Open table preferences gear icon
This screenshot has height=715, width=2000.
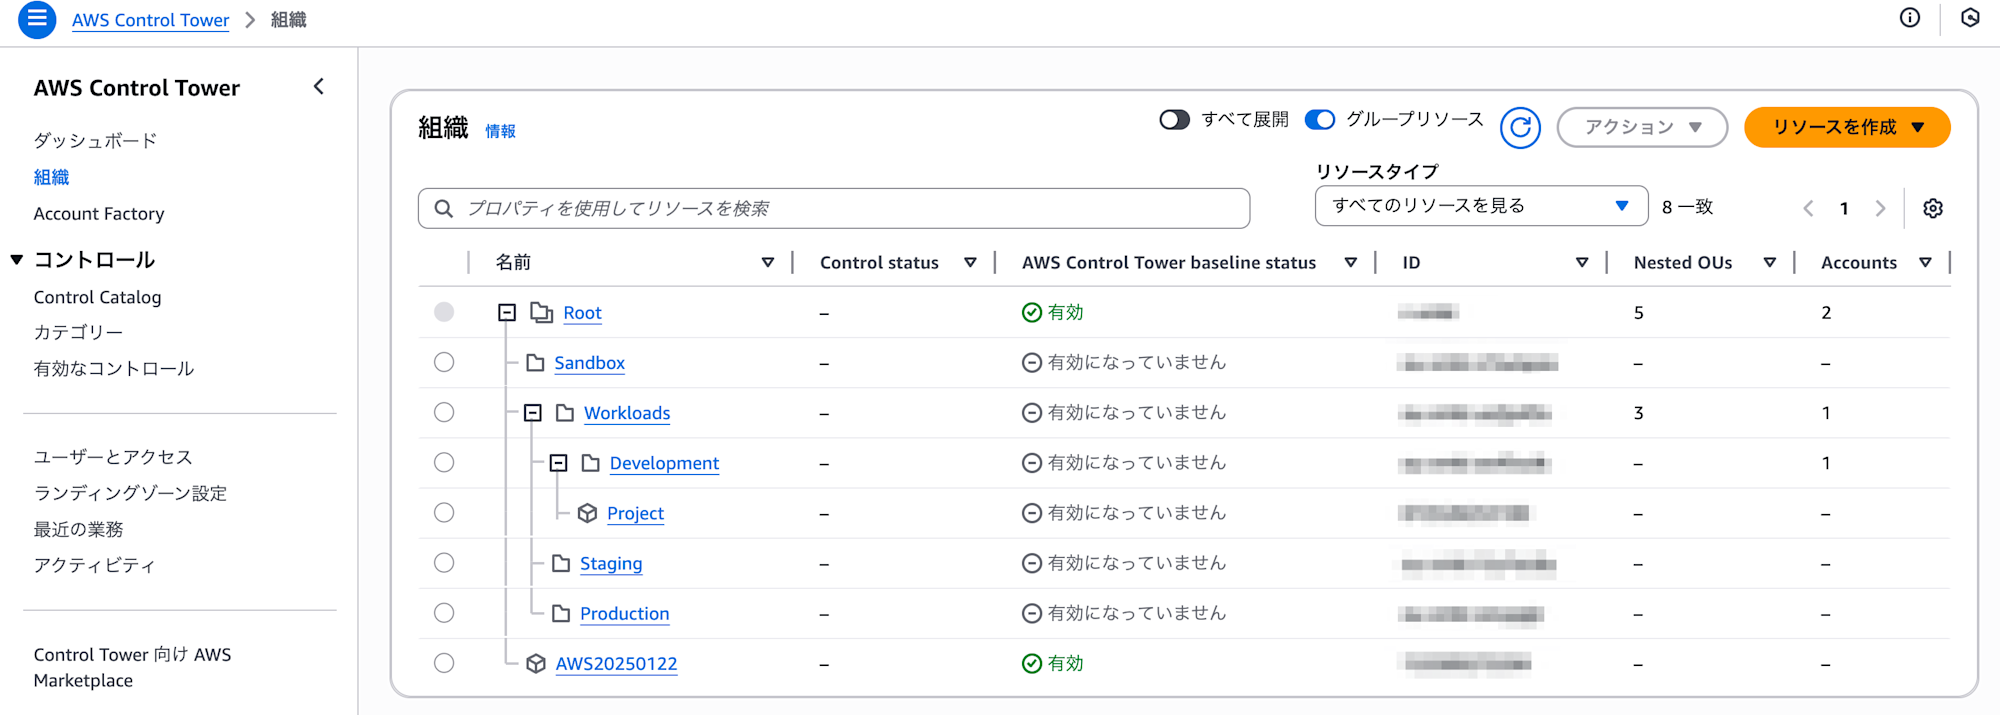point(1933,208)
